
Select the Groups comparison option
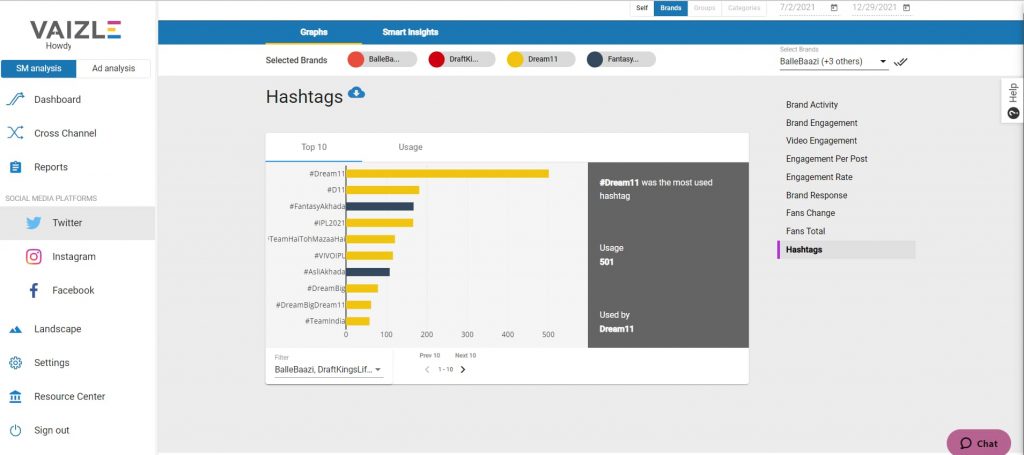(x=705, y=8)
